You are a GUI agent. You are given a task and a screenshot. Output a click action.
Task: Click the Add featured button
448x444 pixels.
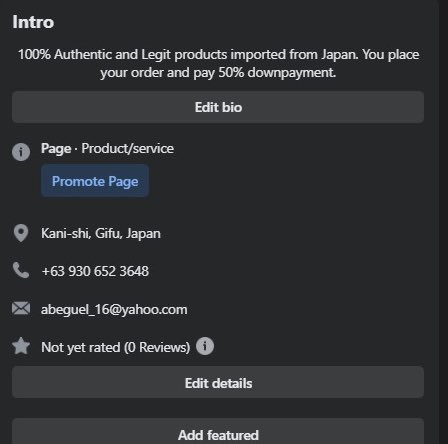pyautogui.click(x=218, y=432)
